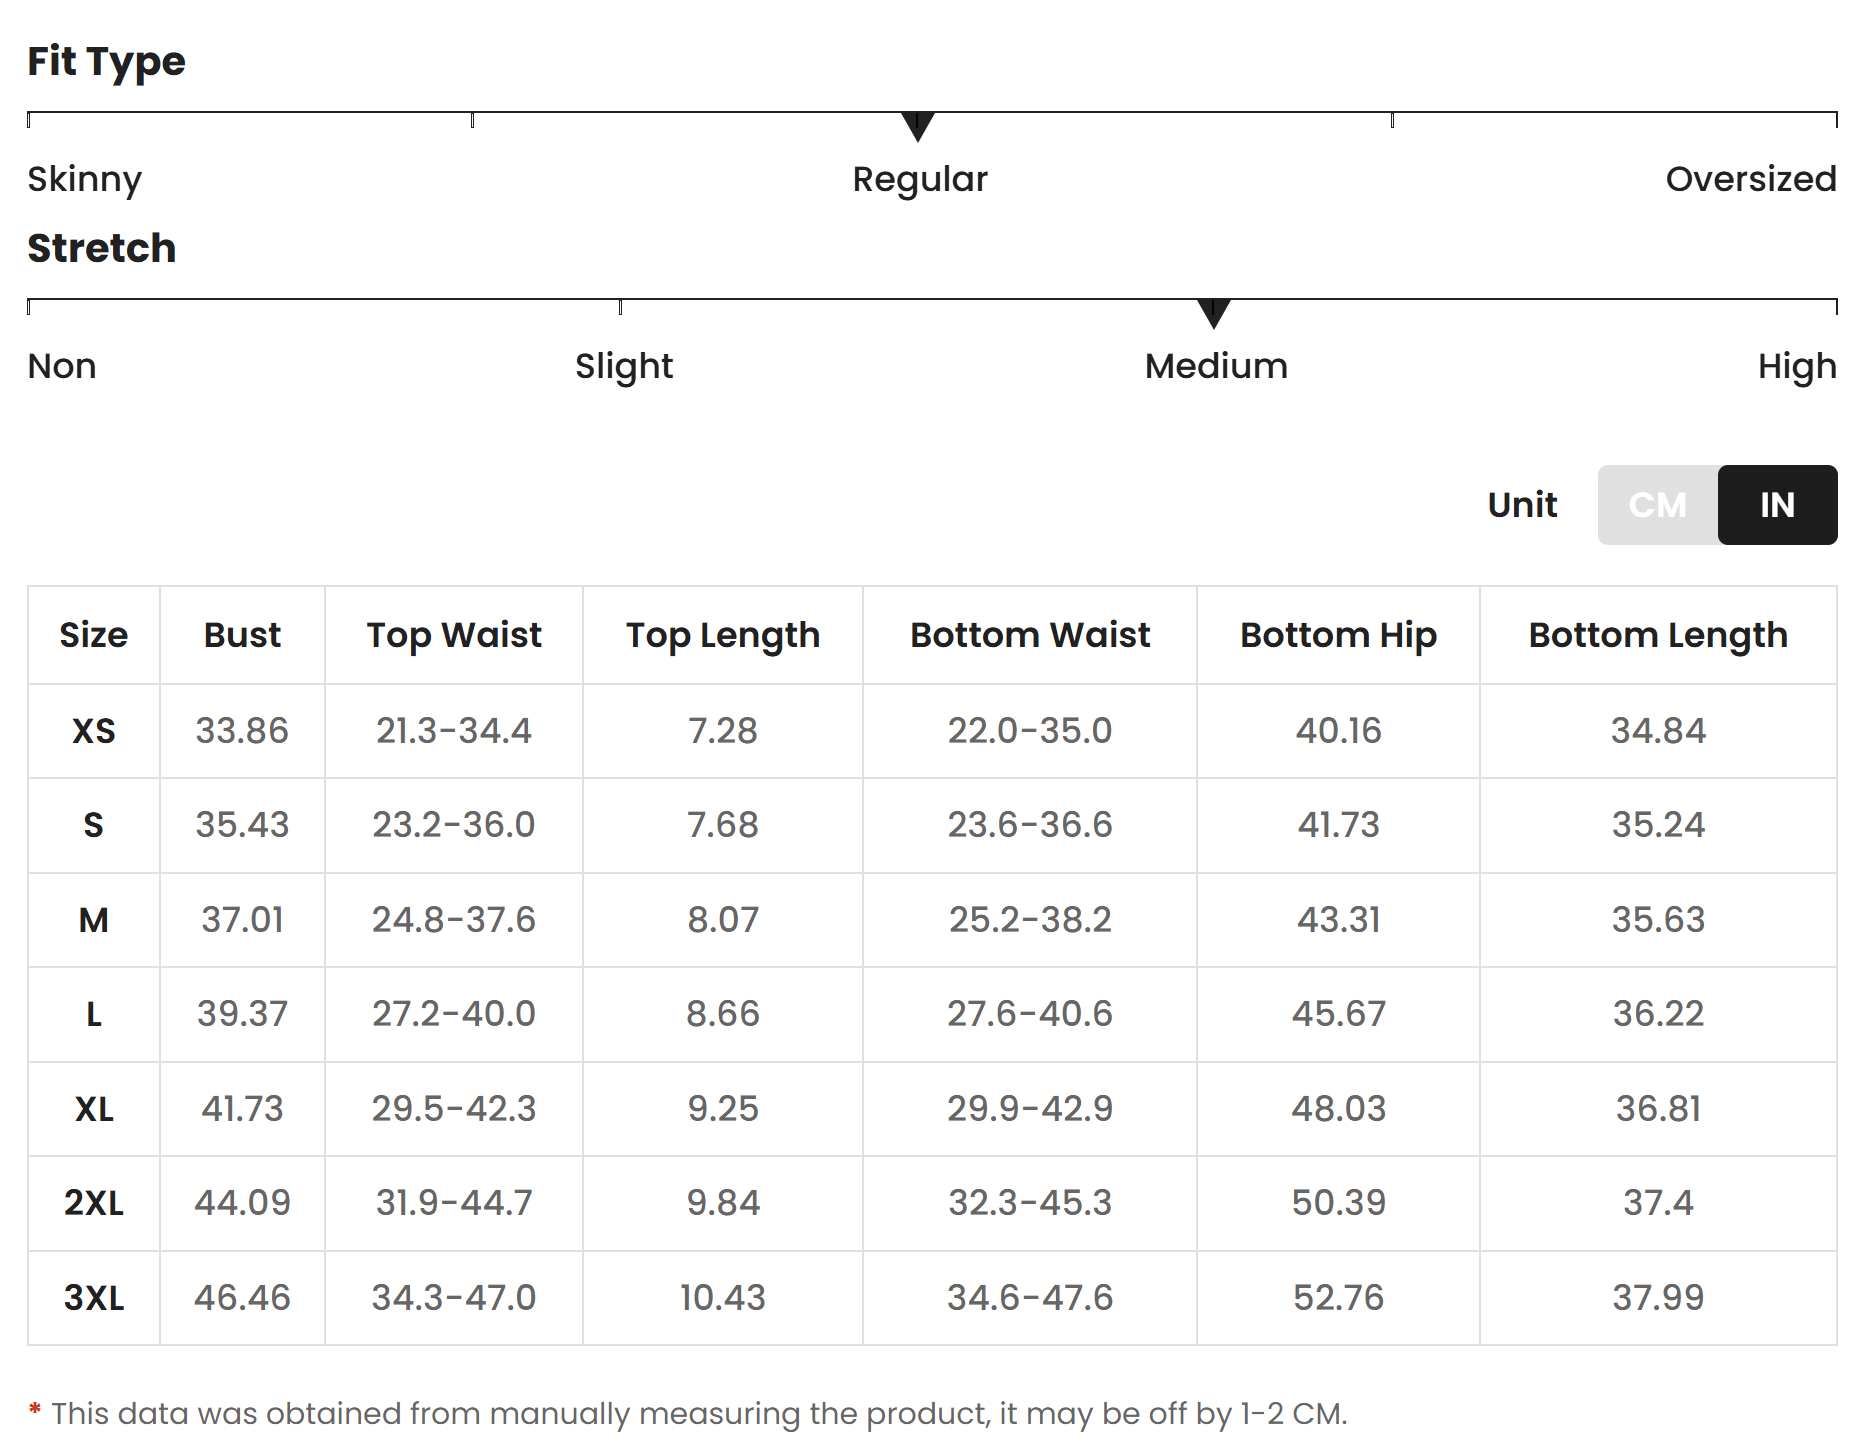This screenshot has width=1872, height=1455.
Task: Click the Top Waist column header
Action: (x=454, y=635)
